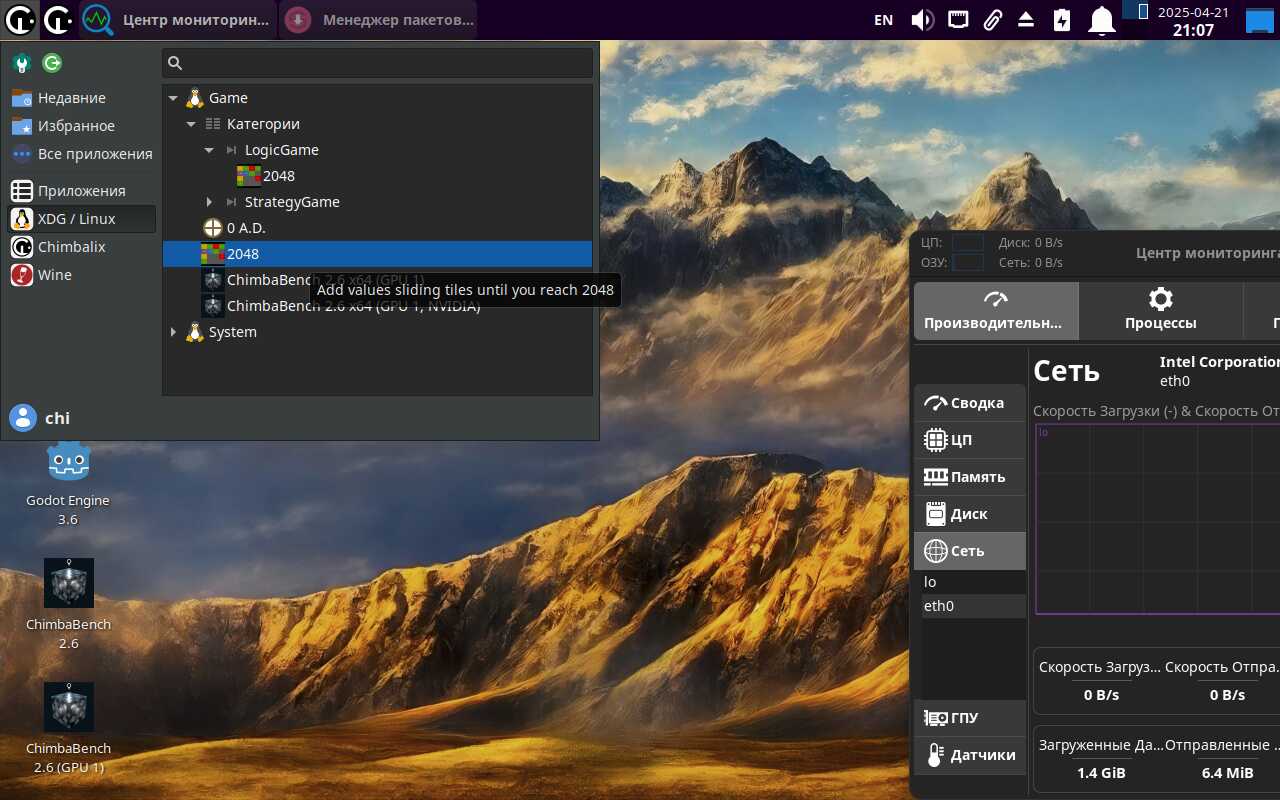Select the eth0 network interface in sidebar
Screen dimensions: 1280x800
tap(974, 606)
